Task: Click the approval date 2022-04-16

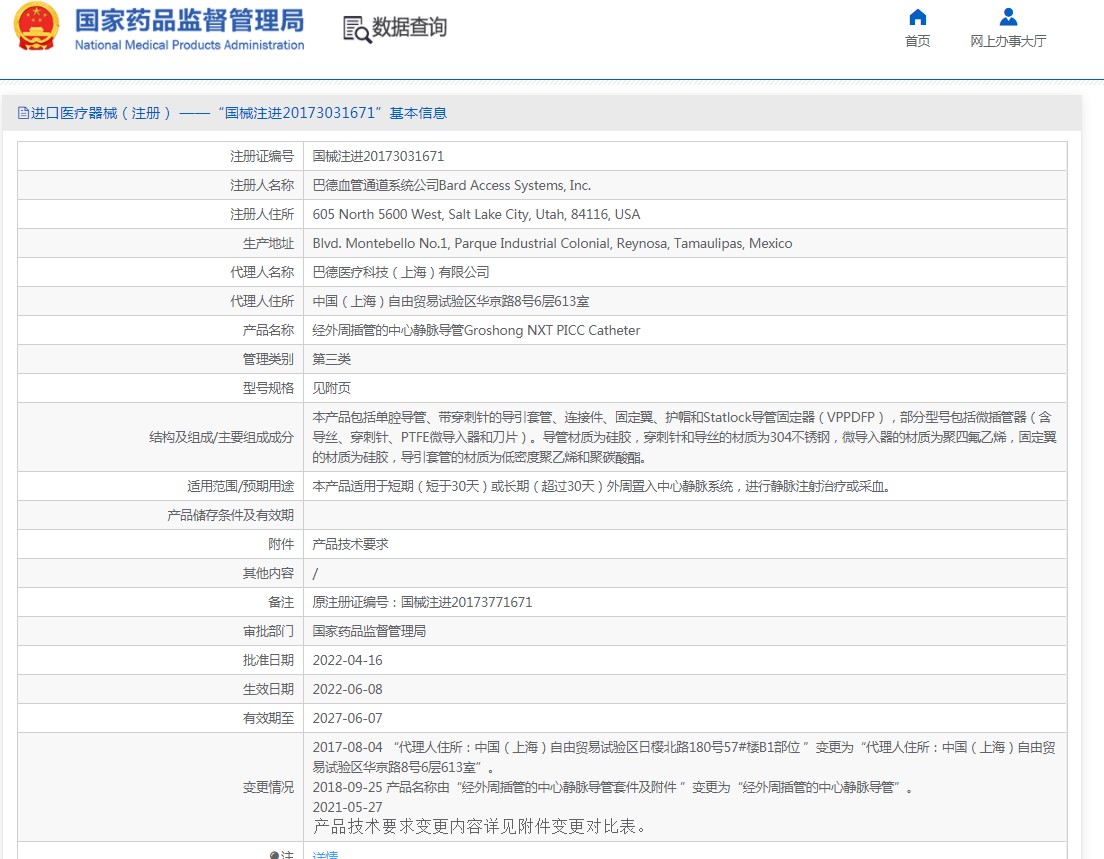Action: [x=348, y=660]
